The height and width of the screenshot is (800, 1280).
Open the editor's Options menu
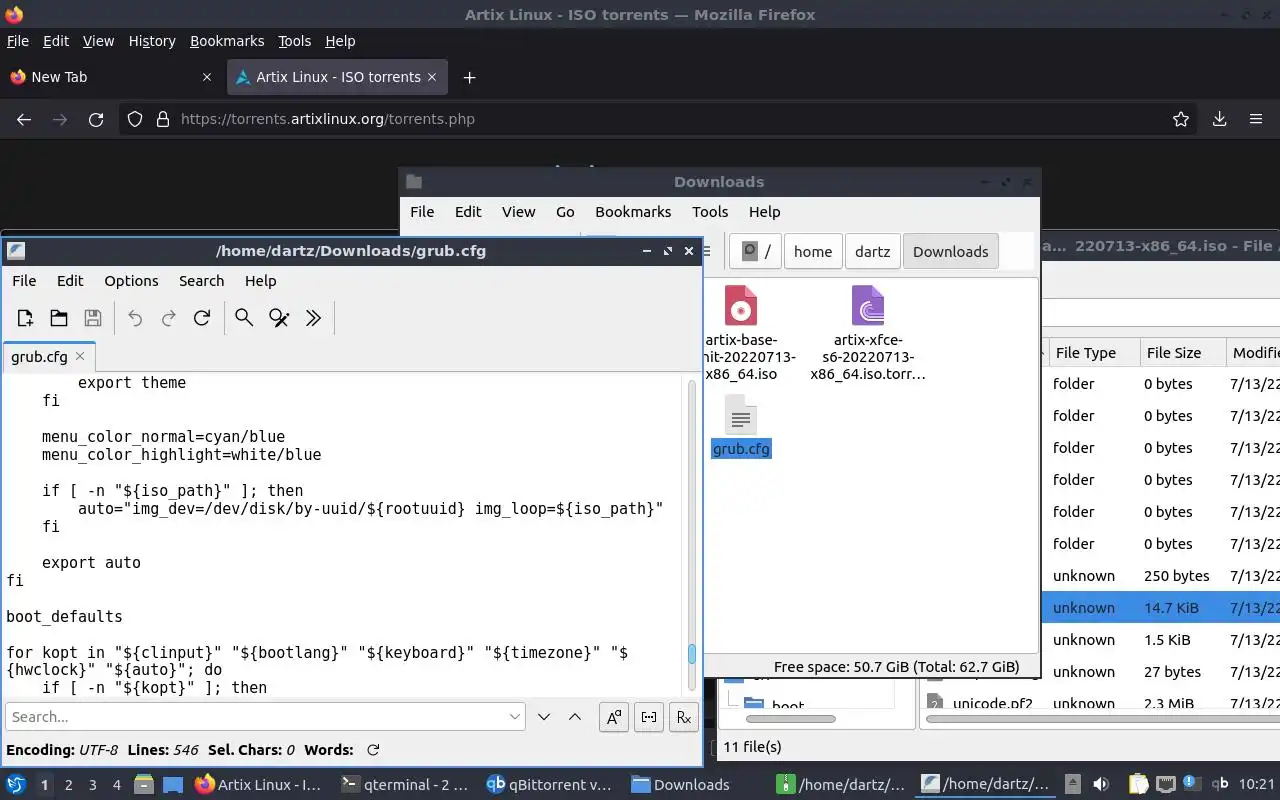(x=131, y=281)
